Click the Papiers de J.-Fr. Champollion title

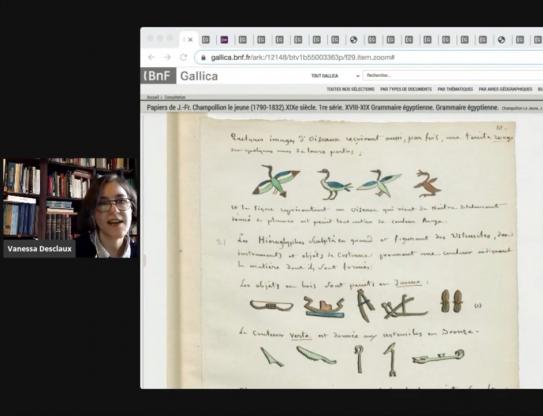(322, 108)
